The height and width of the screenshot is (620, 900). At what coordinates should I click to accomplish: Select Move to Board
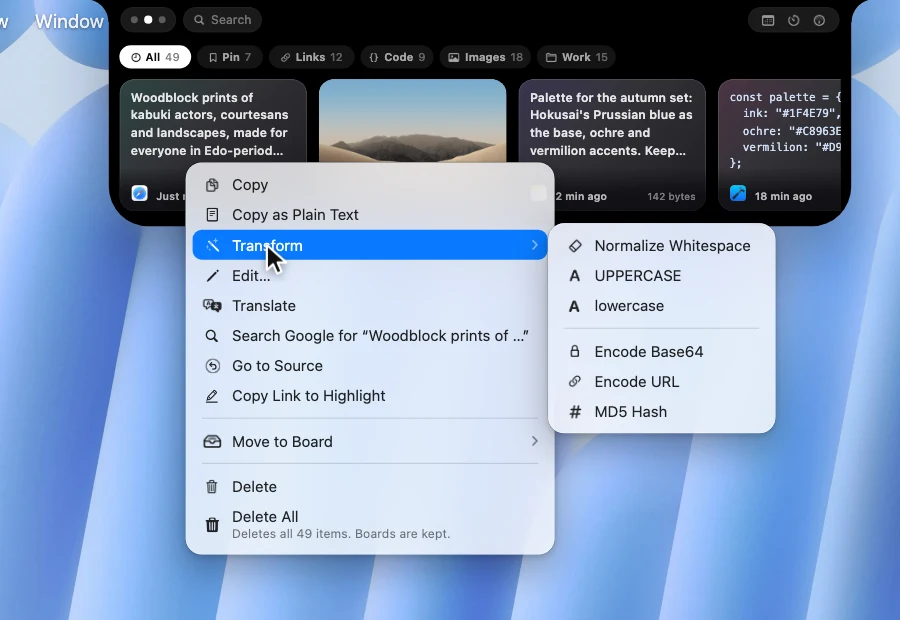pos(370,441)
